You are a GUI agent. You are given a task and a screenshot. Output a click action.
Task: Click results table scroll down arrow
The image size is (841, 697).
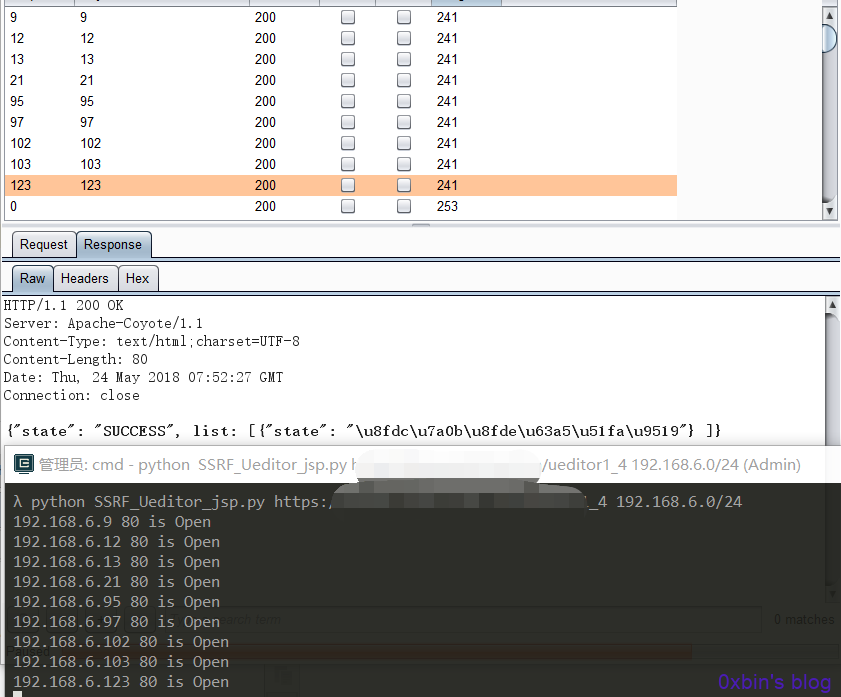[829, 211]
